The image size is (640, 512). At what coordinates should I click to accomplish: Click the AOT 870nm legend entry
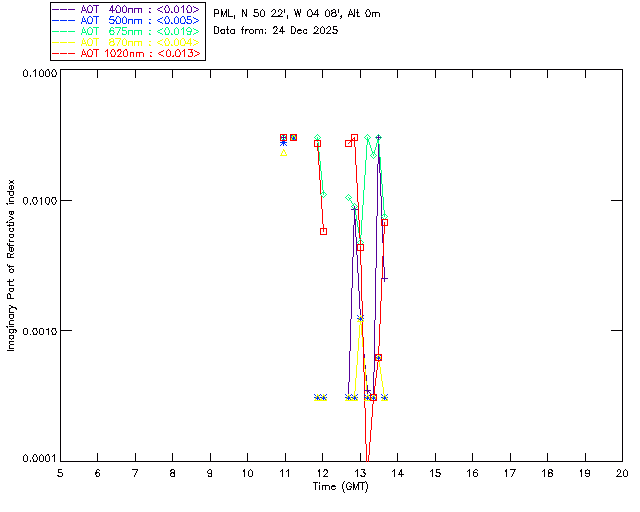127,42
